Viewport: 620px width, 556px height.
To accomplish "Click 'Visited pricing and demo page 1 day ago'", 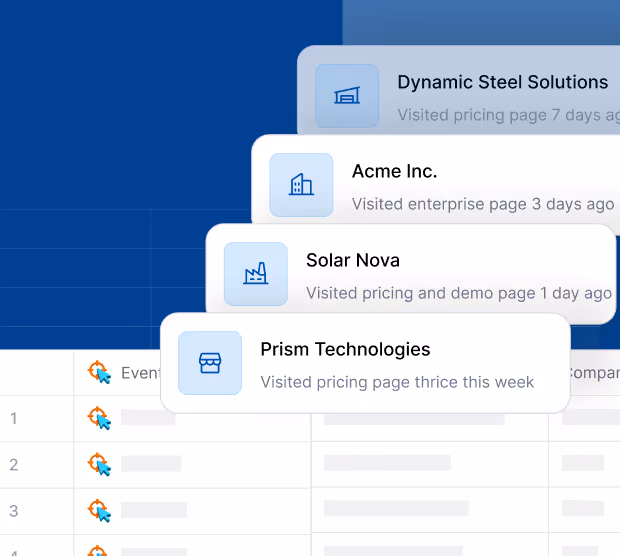I will tap(459, 293).
